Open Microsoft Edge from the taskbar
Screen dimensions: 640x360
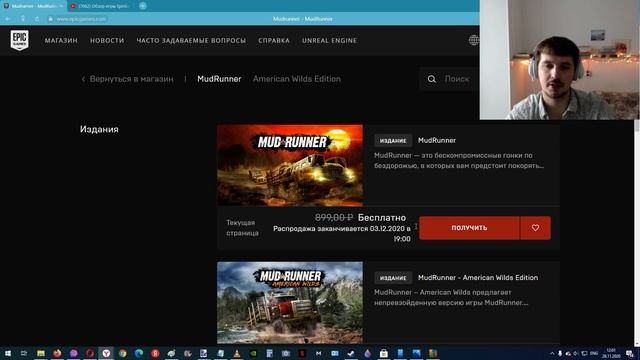point(139,353)
